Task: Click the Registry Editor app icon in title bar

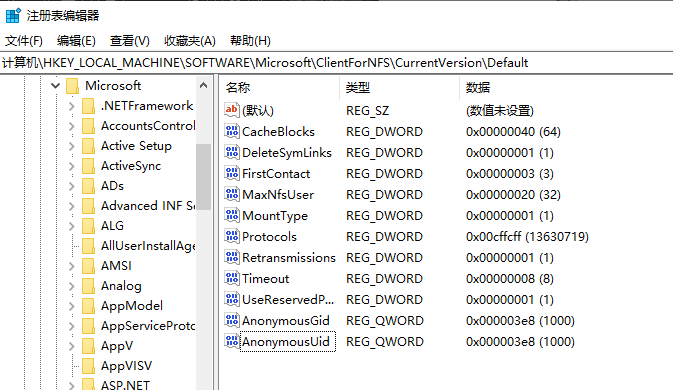Action: 13,15
